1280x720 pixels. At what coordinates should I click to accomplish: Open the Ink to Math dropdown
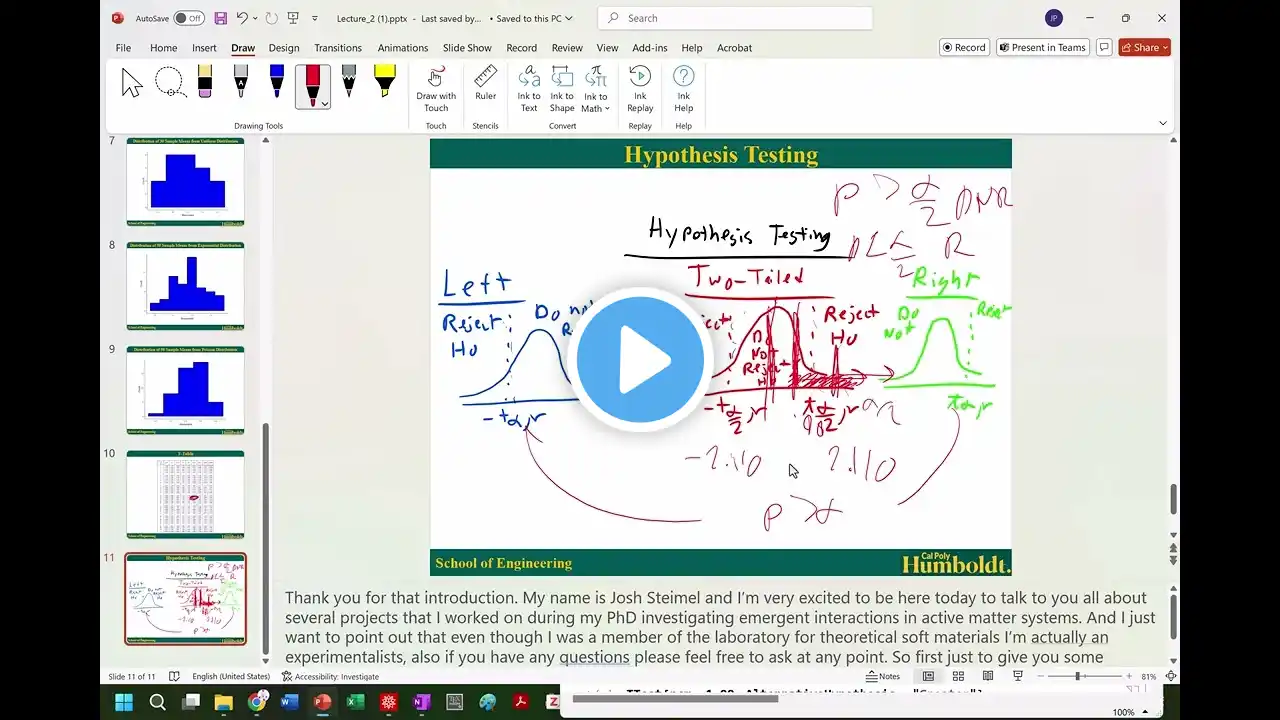pos(596,90)
